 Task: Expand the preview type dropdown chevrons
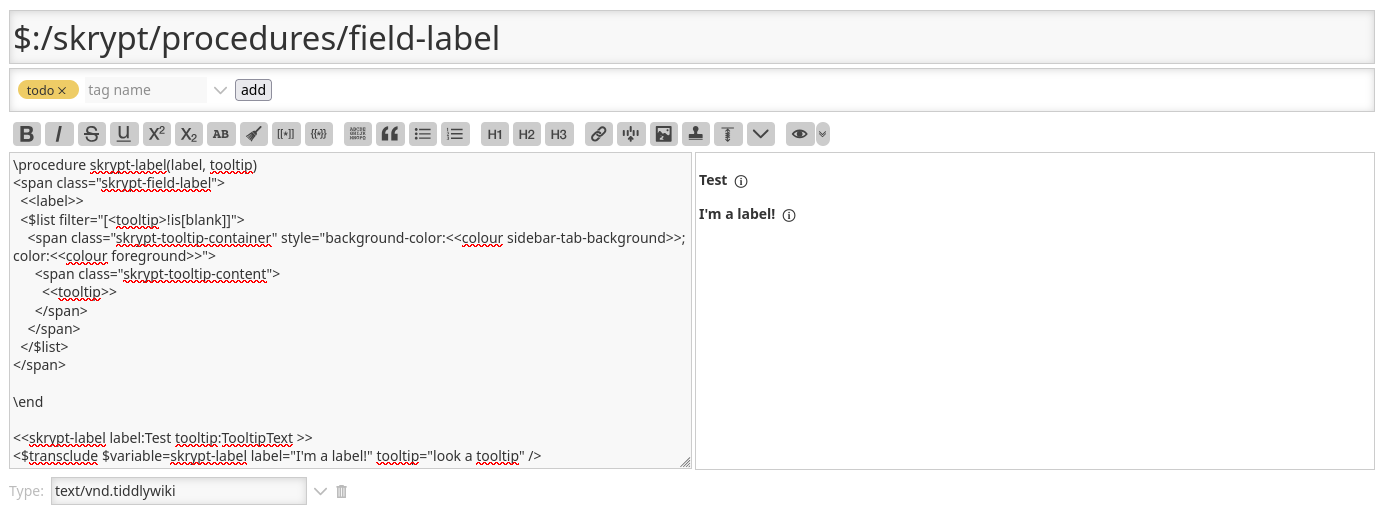(822, 134)
